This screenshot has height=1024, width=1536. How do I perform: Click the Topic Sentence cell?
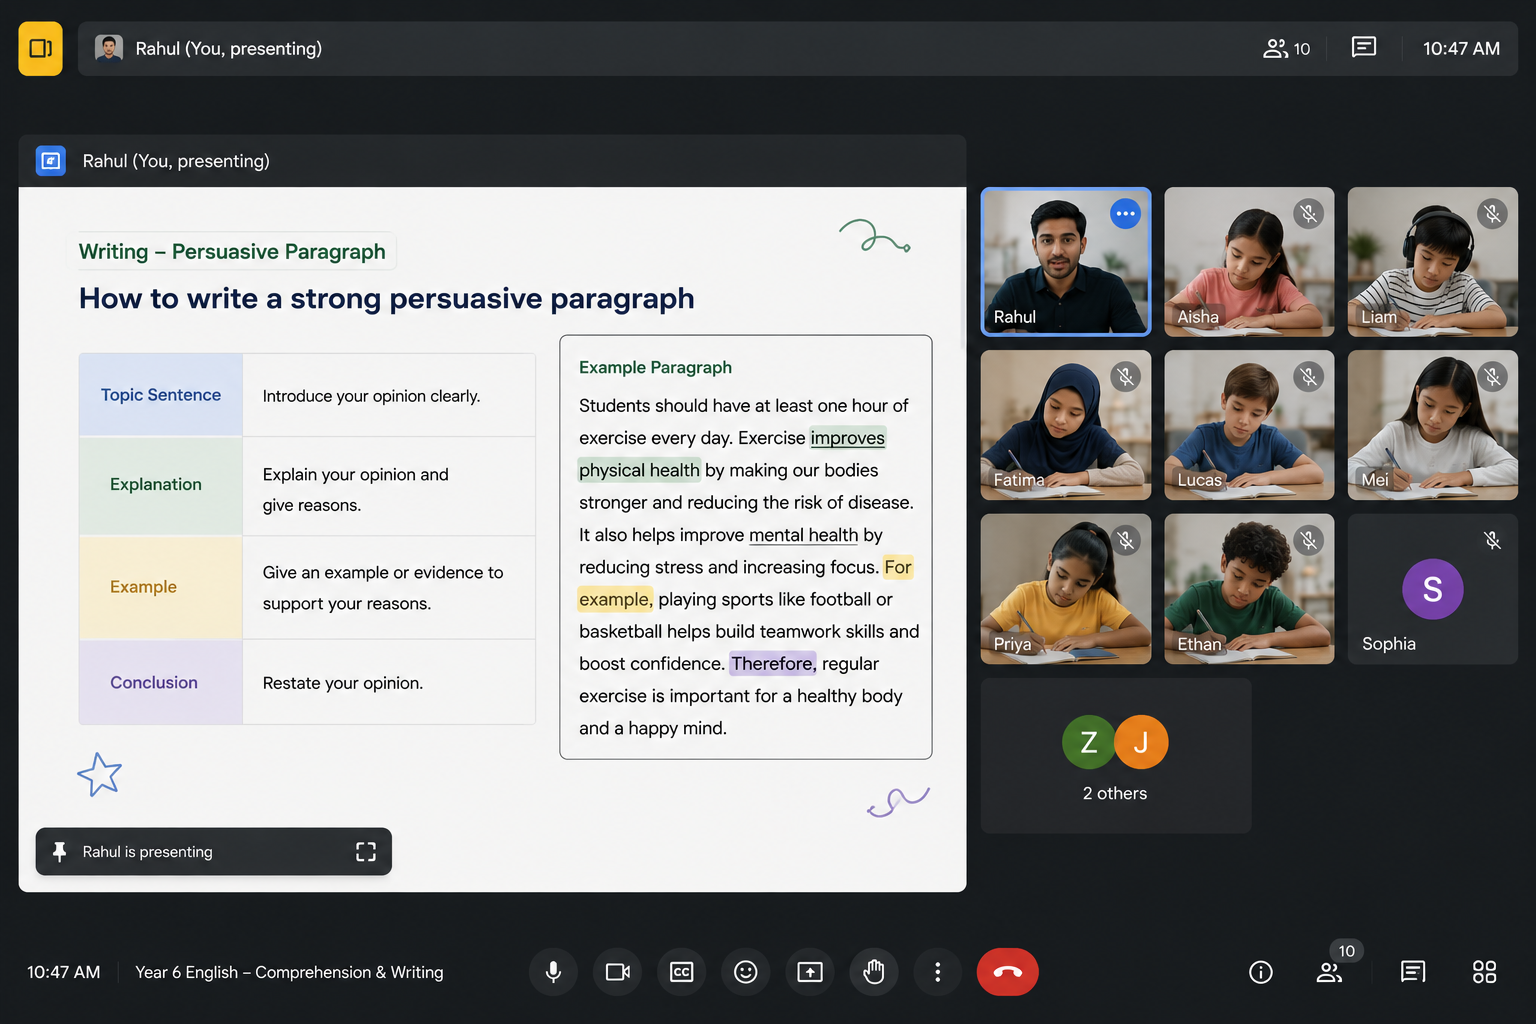[x=161, y=395]
